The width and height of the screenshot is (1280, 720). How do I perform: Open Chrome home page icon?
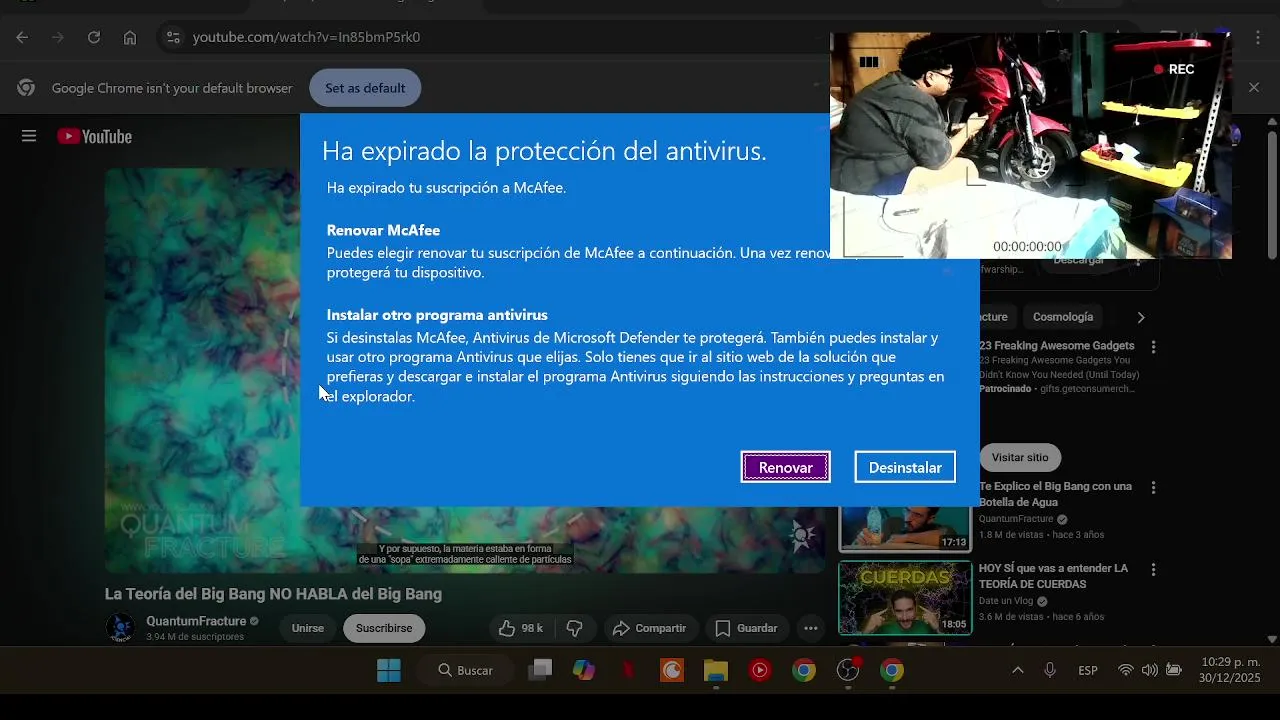click(130, 37)
